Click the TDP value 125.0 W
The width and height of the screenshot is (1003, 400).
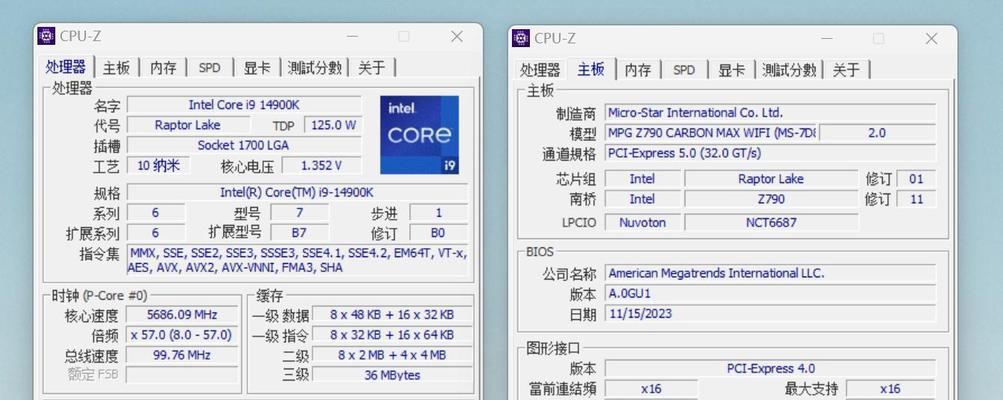pyautogui.click(x=333, y=125)
